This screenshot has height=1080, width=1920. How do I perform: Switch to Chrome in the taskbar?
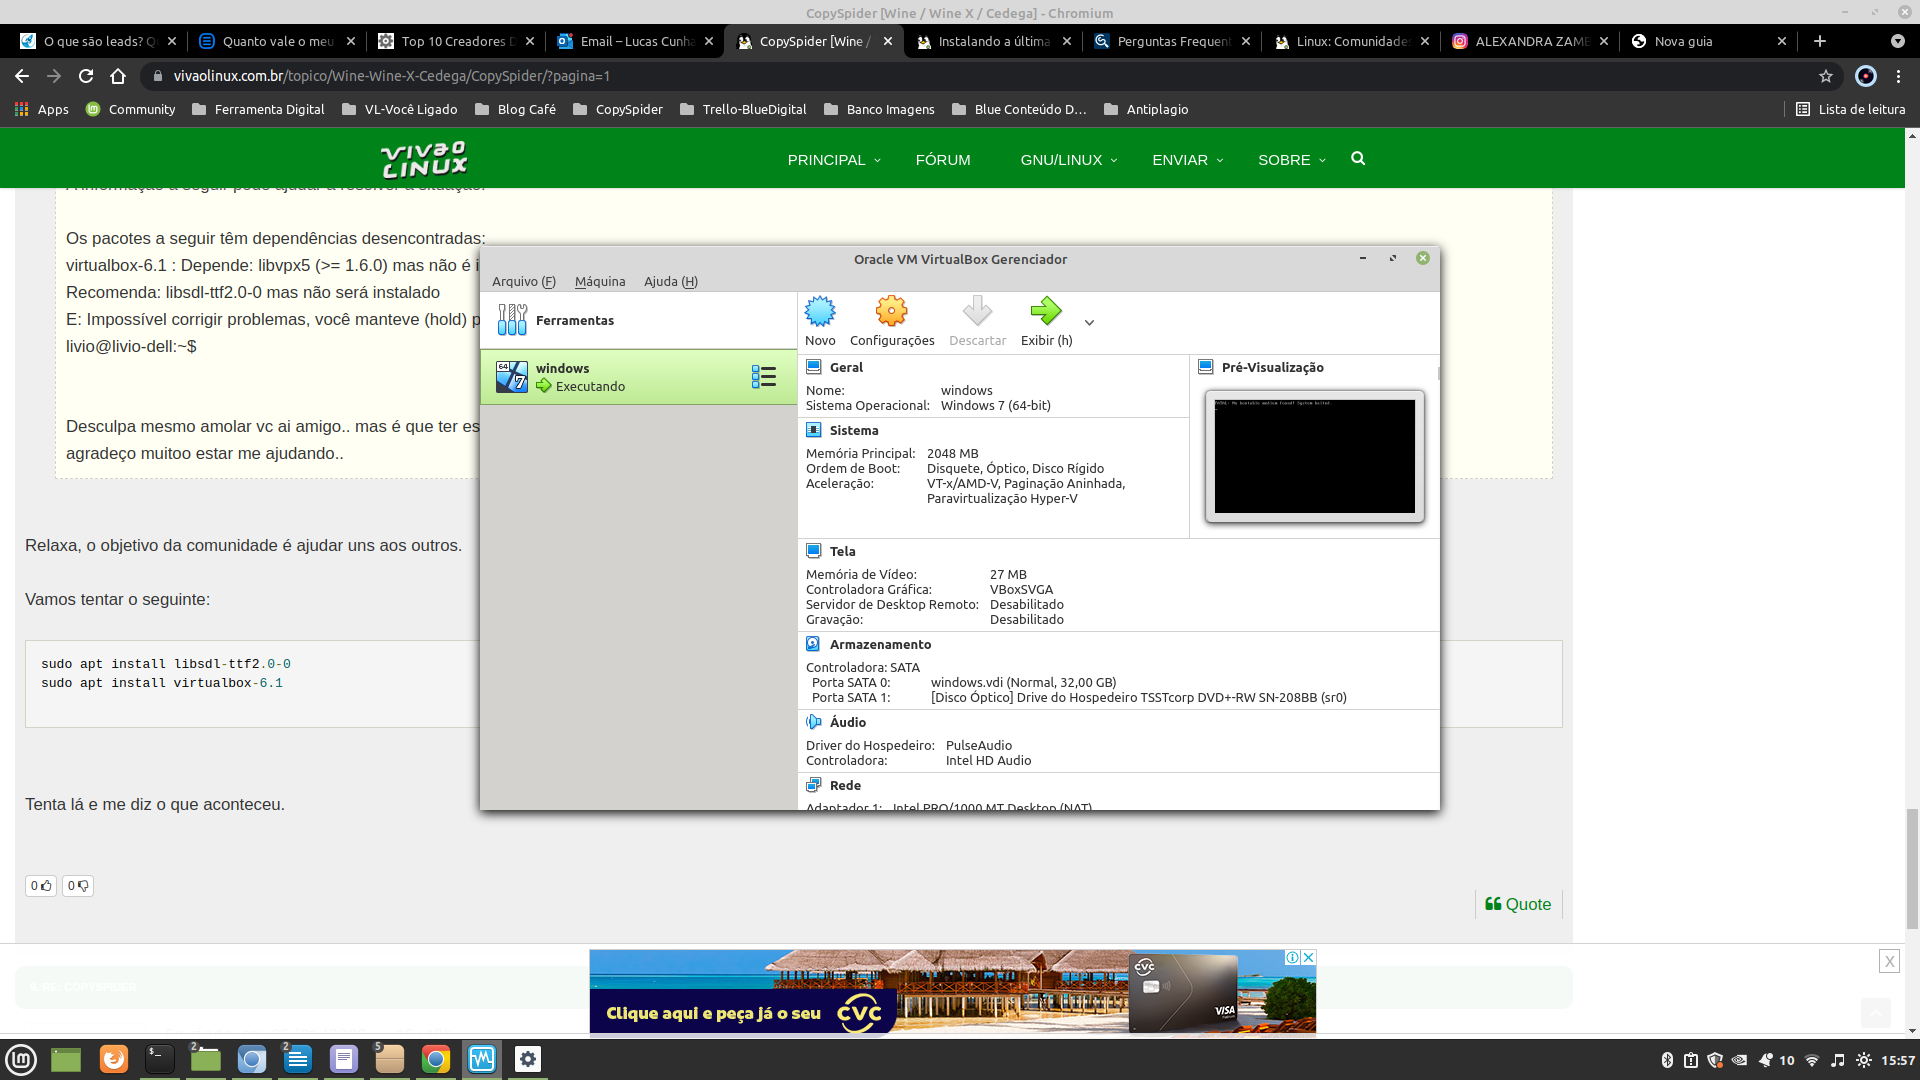pyautogui.click(x=436, y=1059)
